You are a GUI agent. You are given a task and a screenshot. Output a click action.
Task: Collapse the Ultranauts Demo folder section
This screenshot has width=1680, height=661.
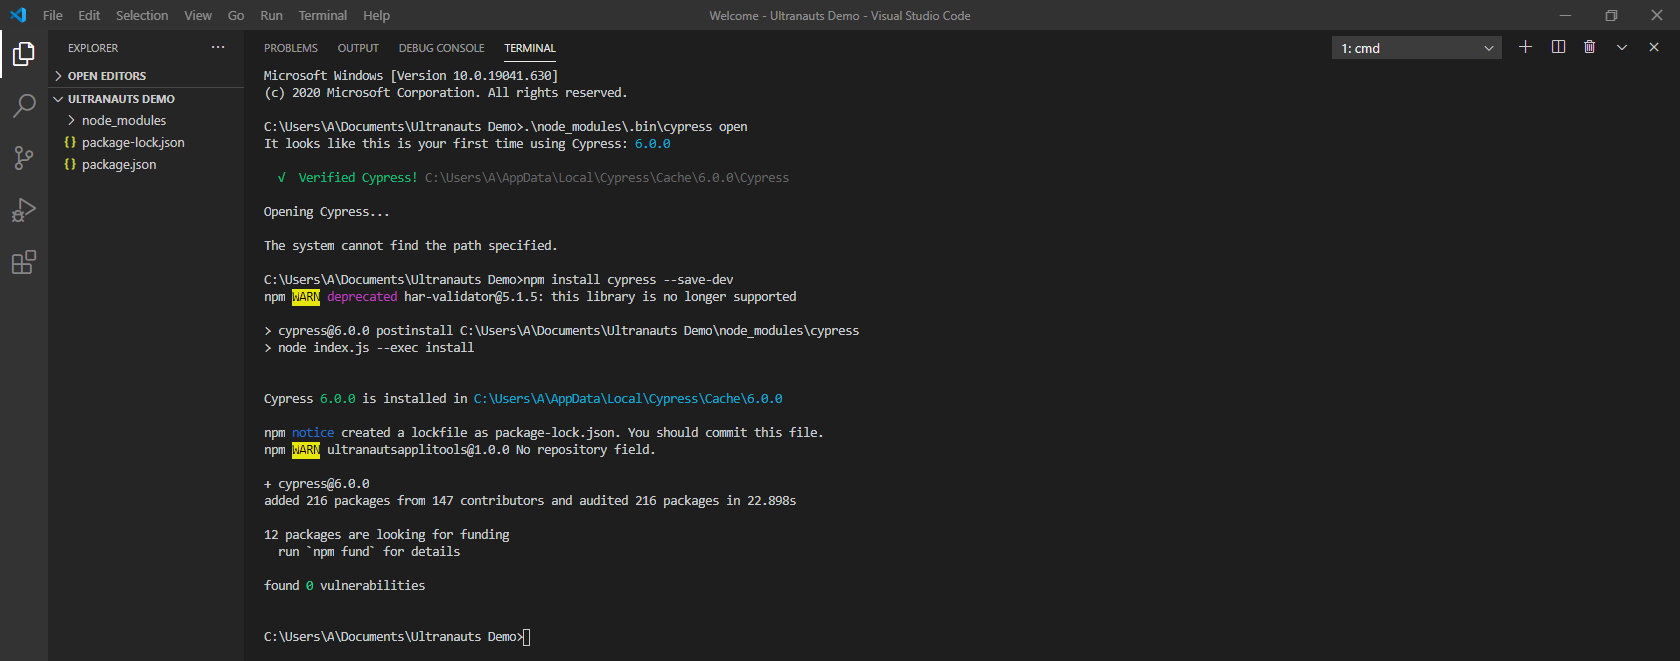pos(146,99)
